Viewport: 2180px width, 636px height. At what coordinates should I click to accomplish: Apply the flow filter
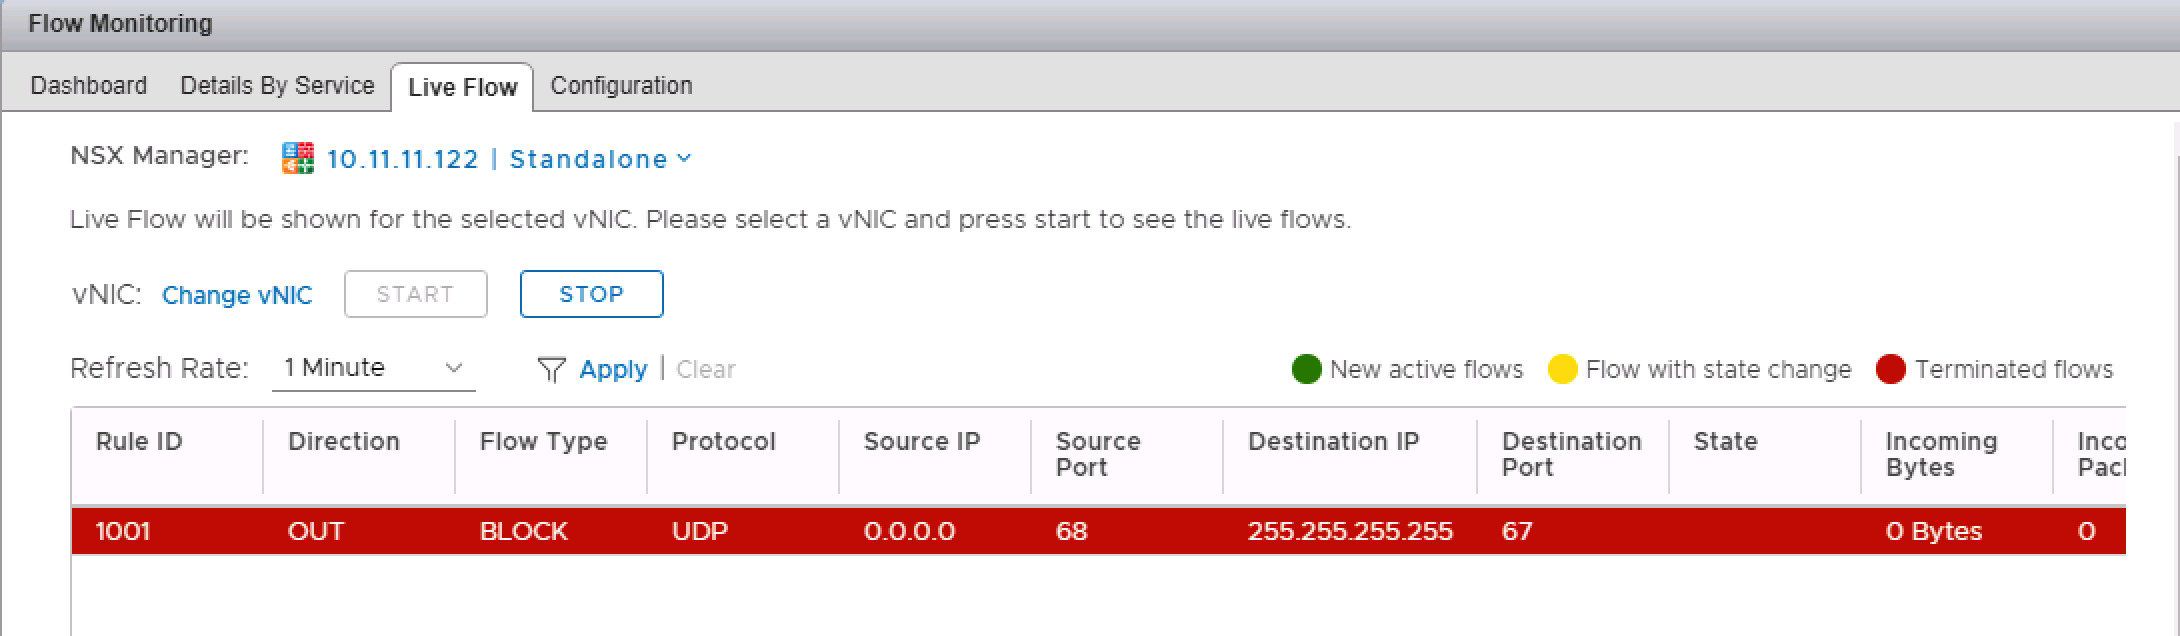point(613,370)
